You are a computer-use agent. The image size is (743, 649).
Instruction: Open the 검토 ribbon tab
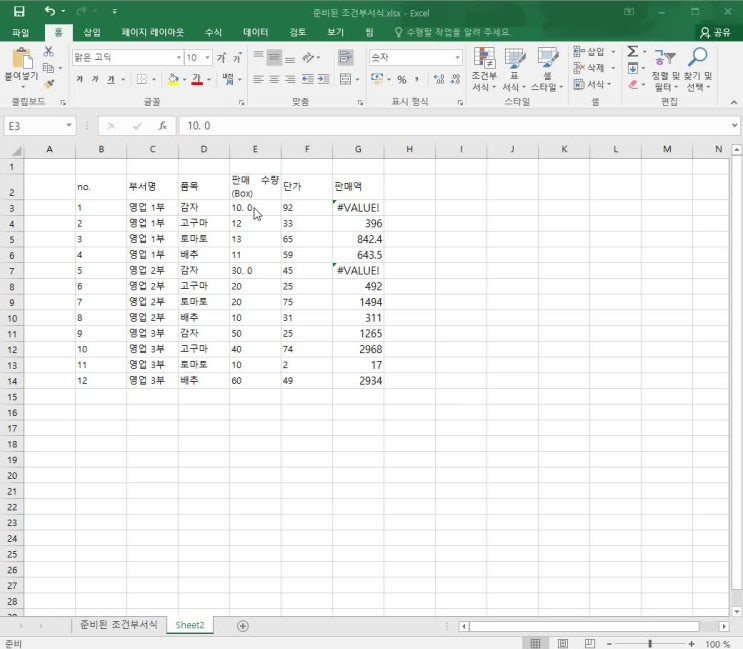click(x=298, y=32)
